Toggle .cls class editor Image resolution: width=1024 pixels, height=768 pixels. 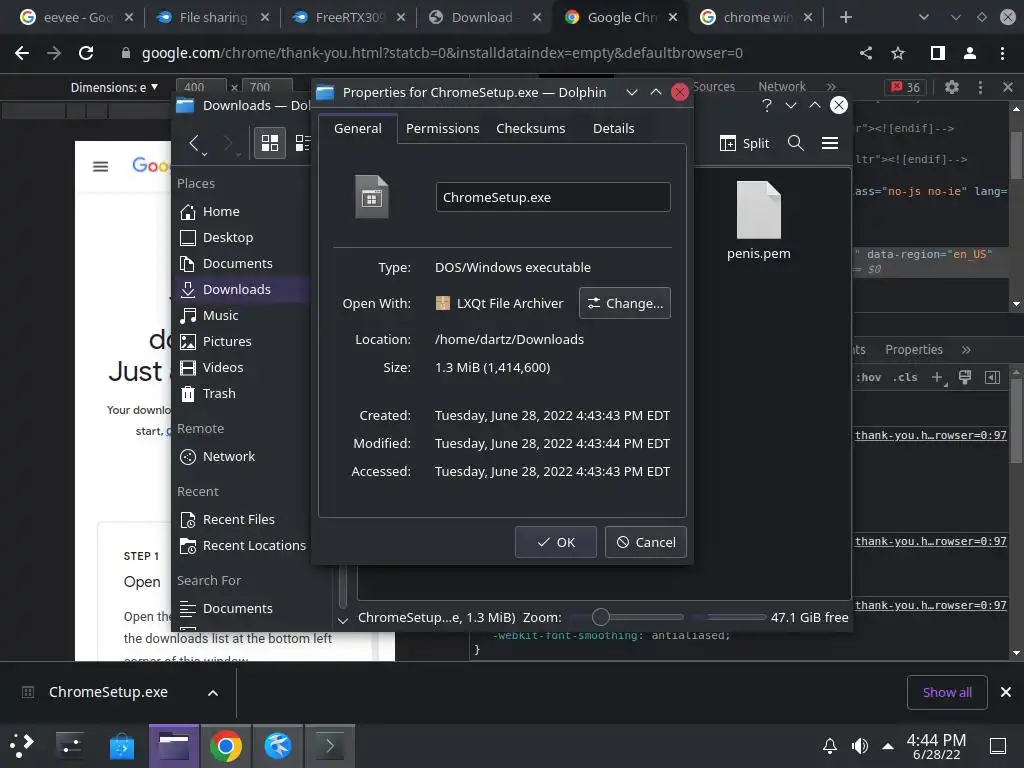[x=905, y=377]
